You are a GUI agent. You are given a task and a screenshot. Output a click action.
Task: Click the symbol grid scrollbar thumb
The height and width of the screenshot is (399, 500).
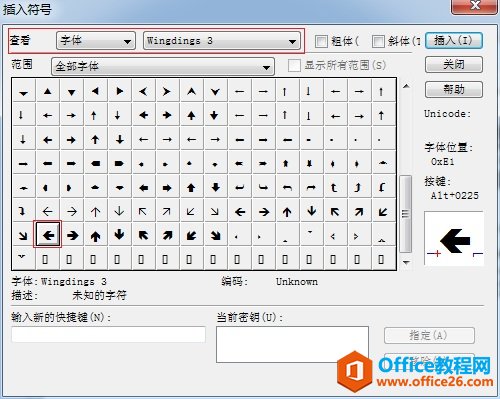(406, 214)
